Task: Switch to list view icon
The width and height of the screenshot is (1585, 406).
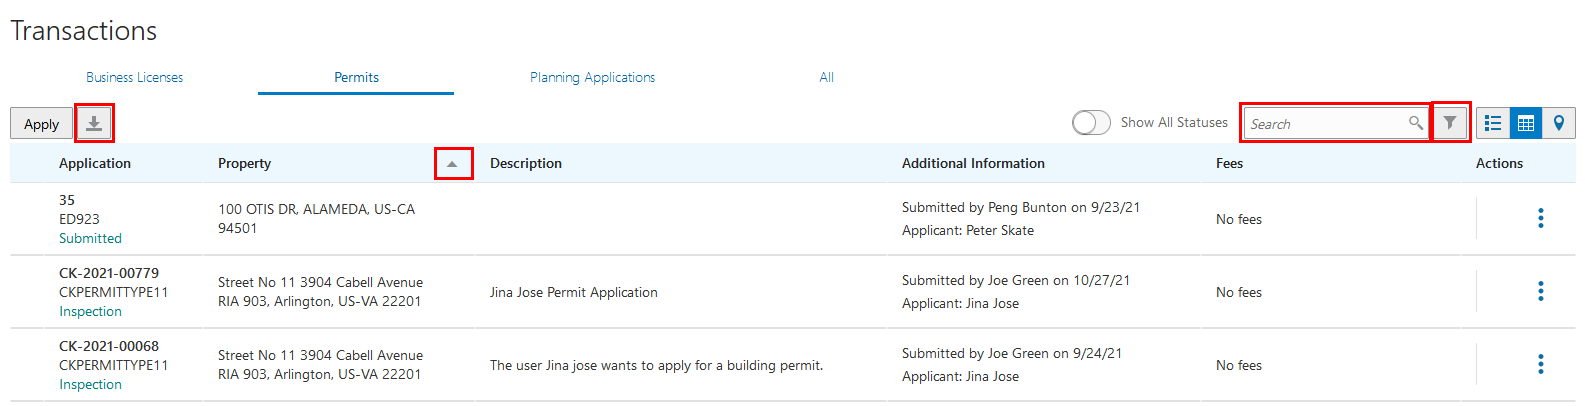Action: [1493, 123]
